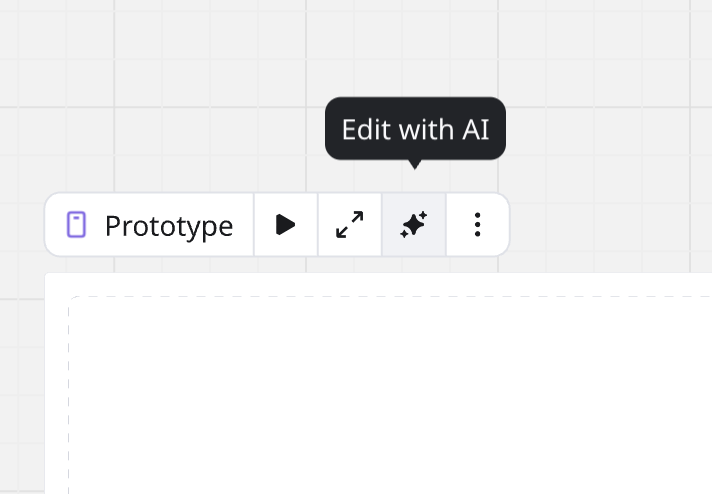The image size is (712, 494).
Task: Click the expand arrows fullscreen icon
Action: coord(350,225)
